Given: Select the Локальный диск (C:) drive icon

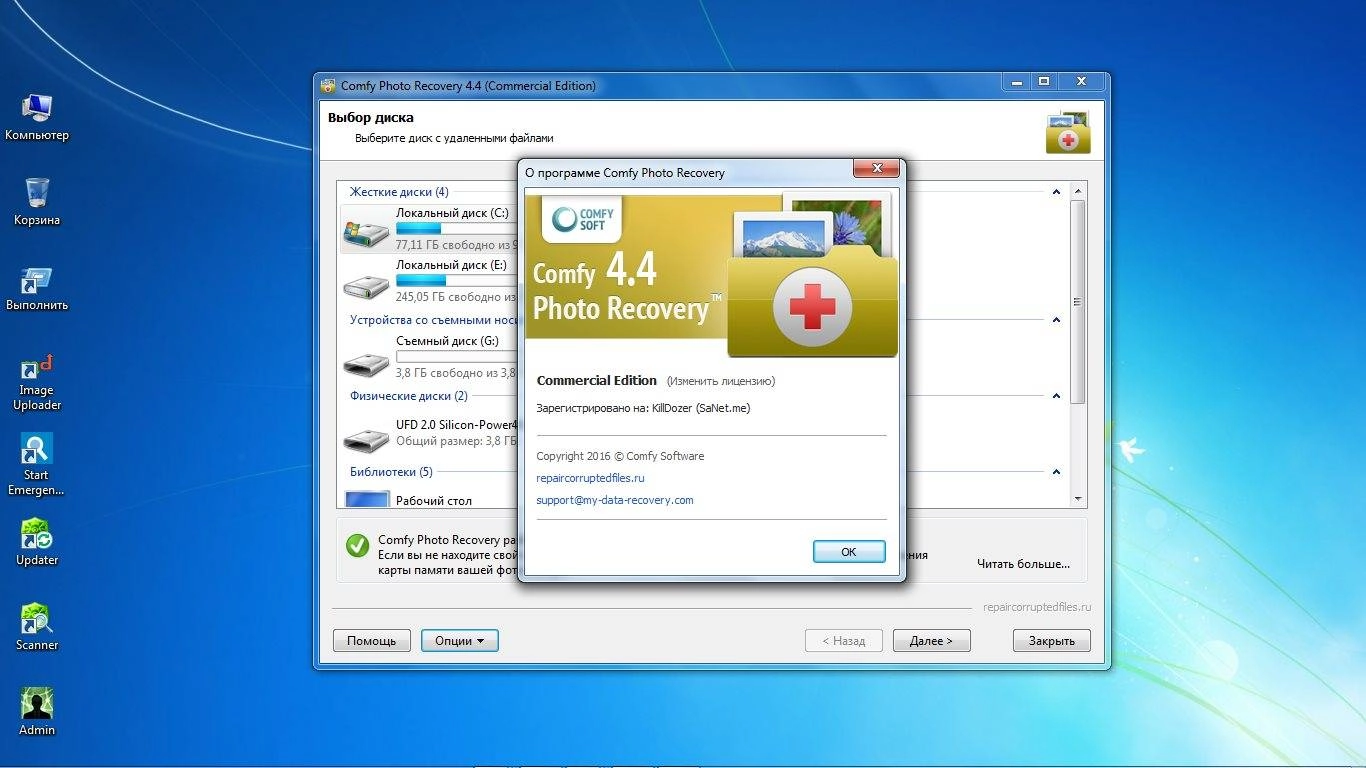Looking at the screenshot, I should [x=366, y=233].
